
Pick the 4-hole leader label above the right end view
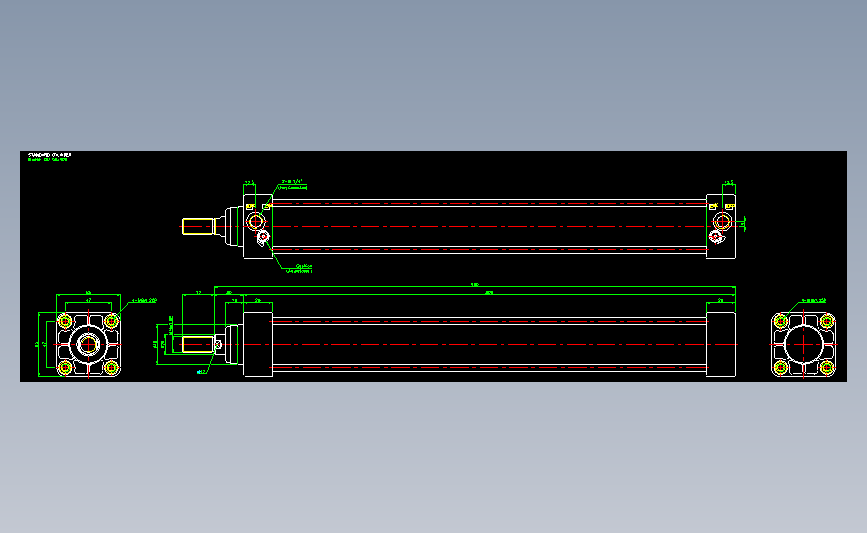tap(814, 301)
